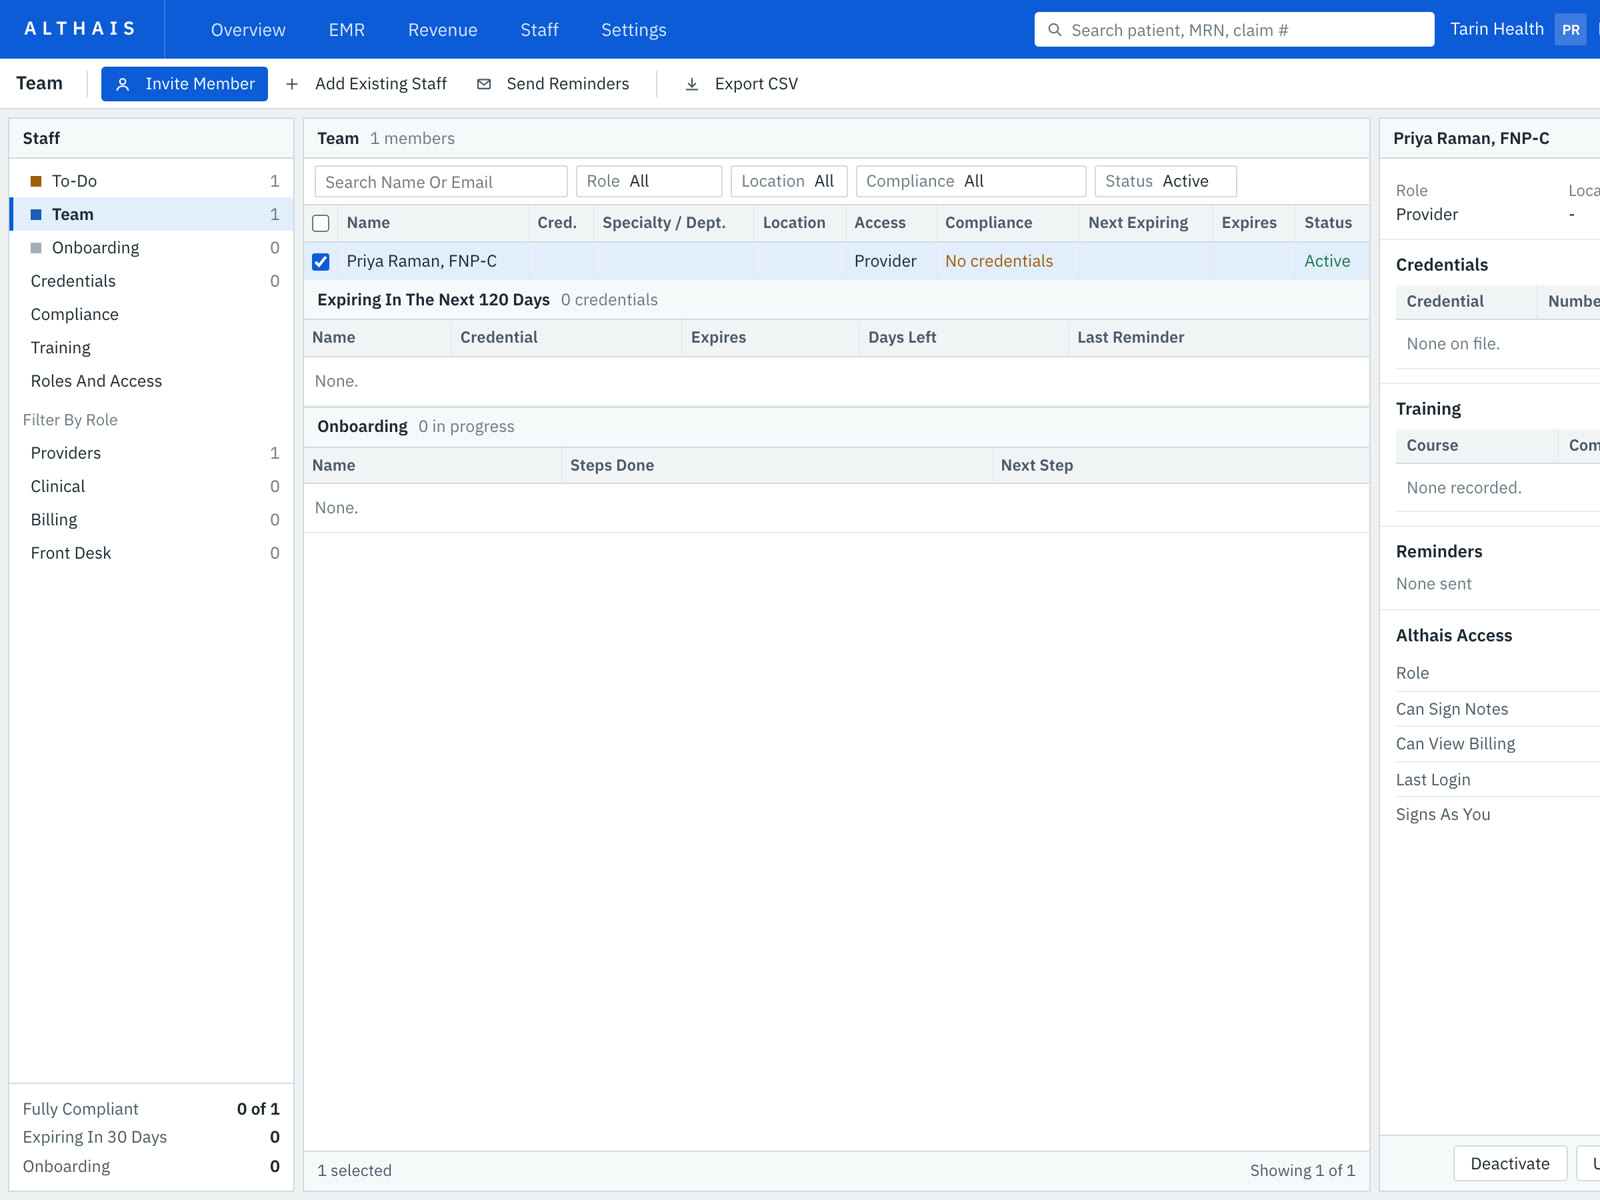Focus the Search Name Or Email field
1600x1200 pixels.
point(441,182)
